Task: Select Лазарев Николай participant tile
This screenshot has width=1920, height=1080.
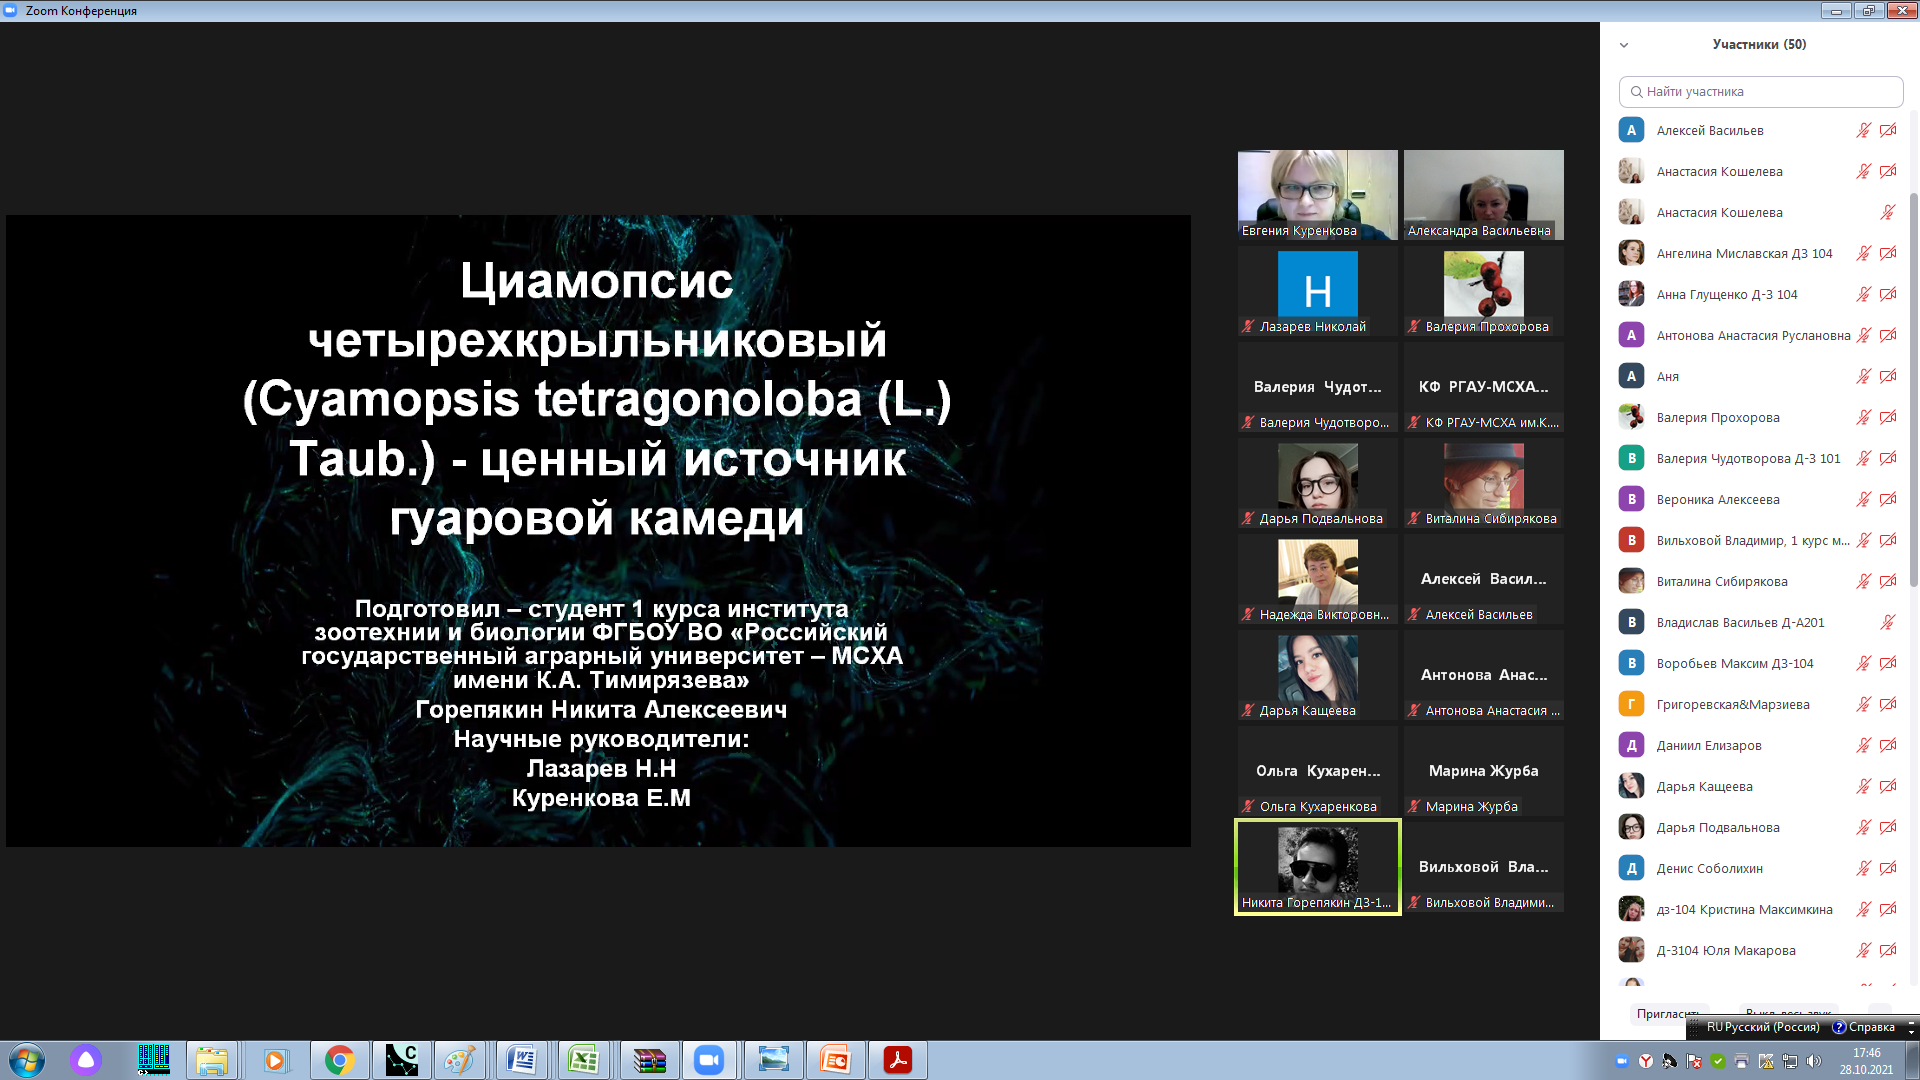Action: 1317,291
